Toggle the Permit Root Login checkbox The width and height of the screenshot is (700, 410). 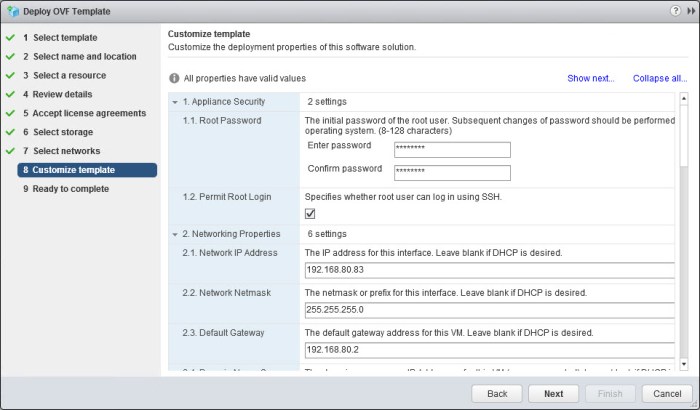pyautogui.click(x=310, y=214)
